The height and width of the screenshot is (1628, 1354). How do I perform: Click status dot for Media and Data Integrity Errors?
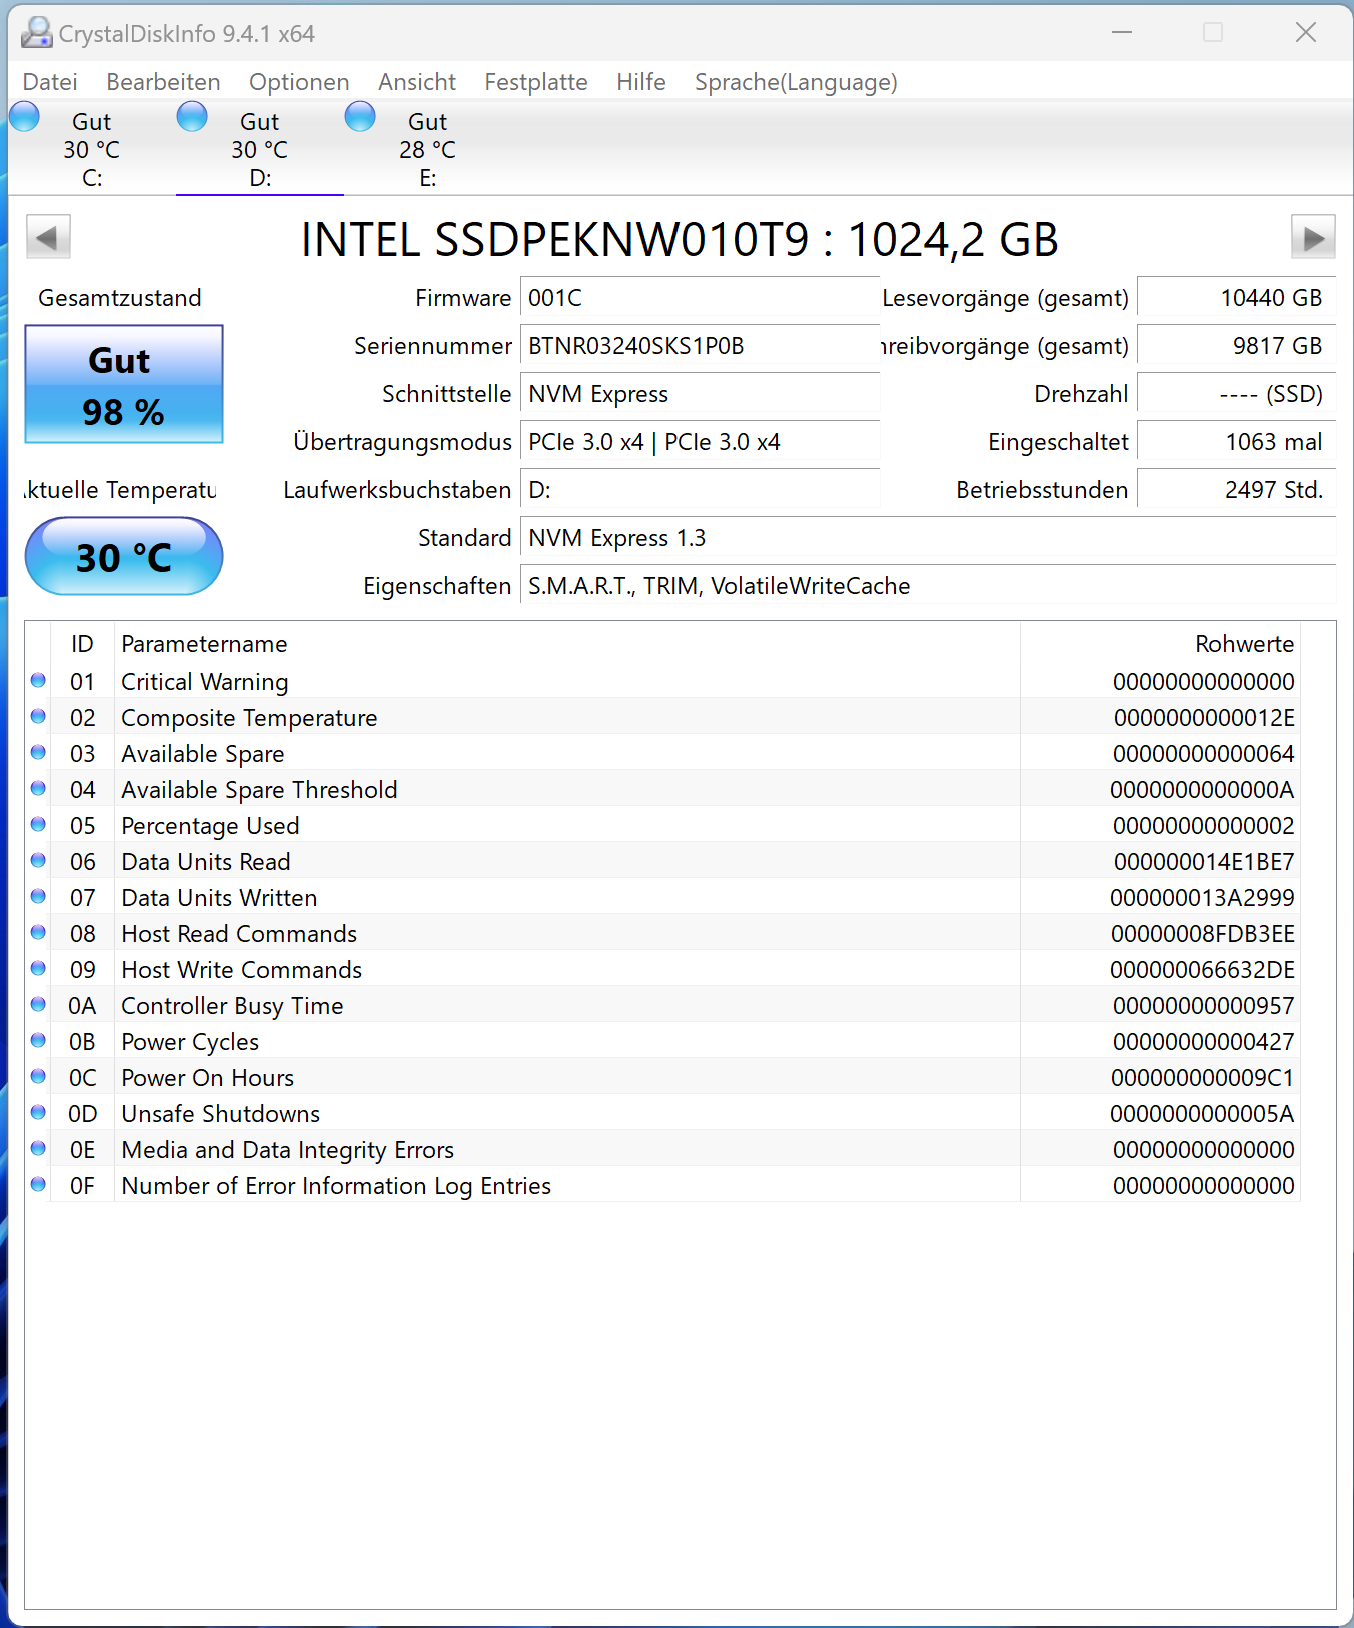[38, 1148]
